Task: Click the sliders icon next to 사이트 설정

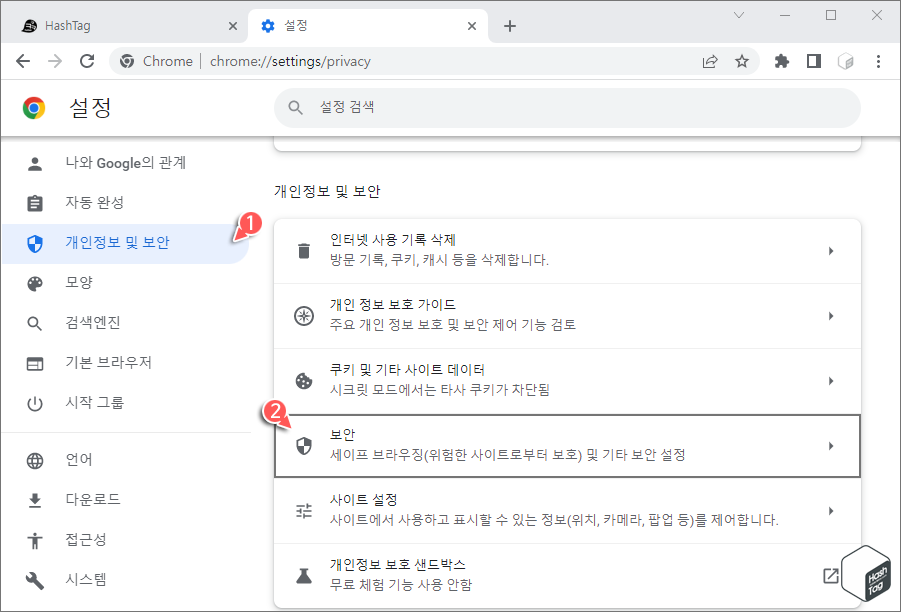Action: tap(304, 511)
